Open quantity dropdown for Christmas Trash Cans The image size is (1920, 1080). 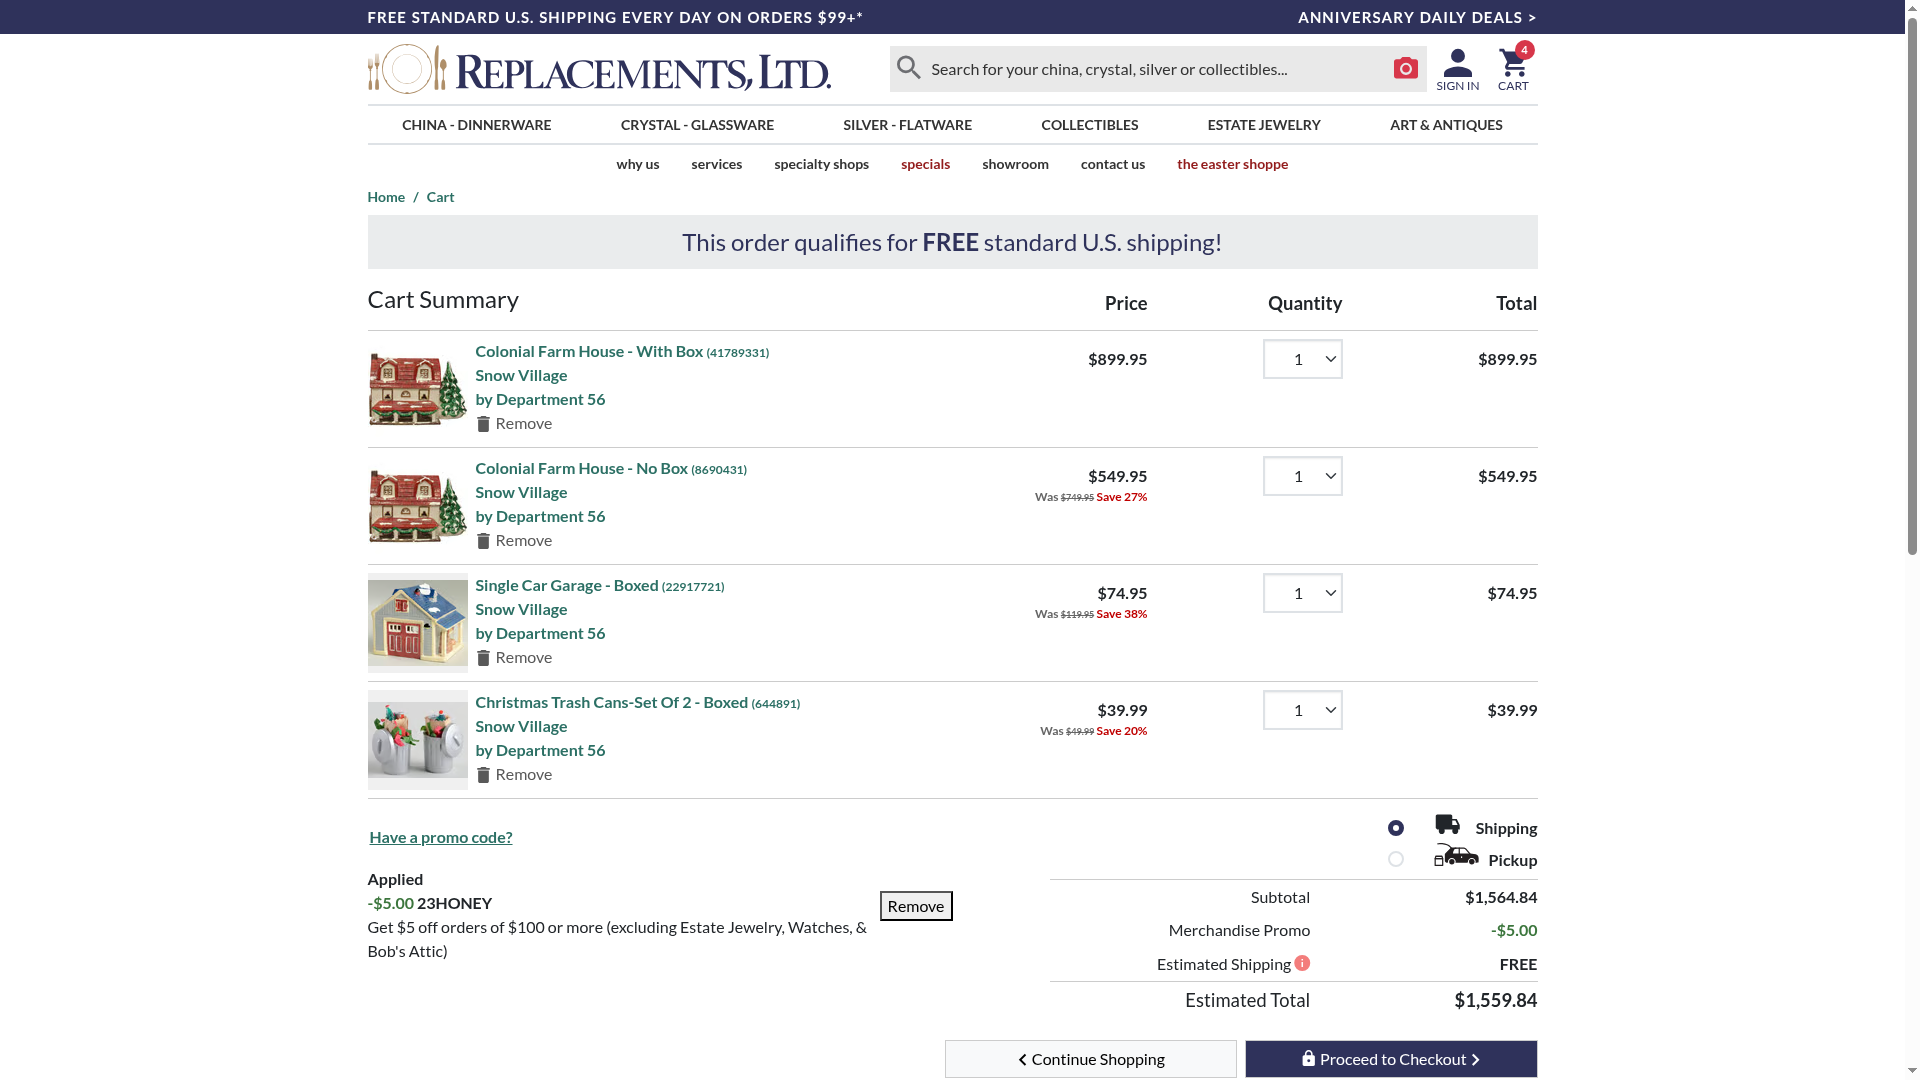[x=1302, y=710]
